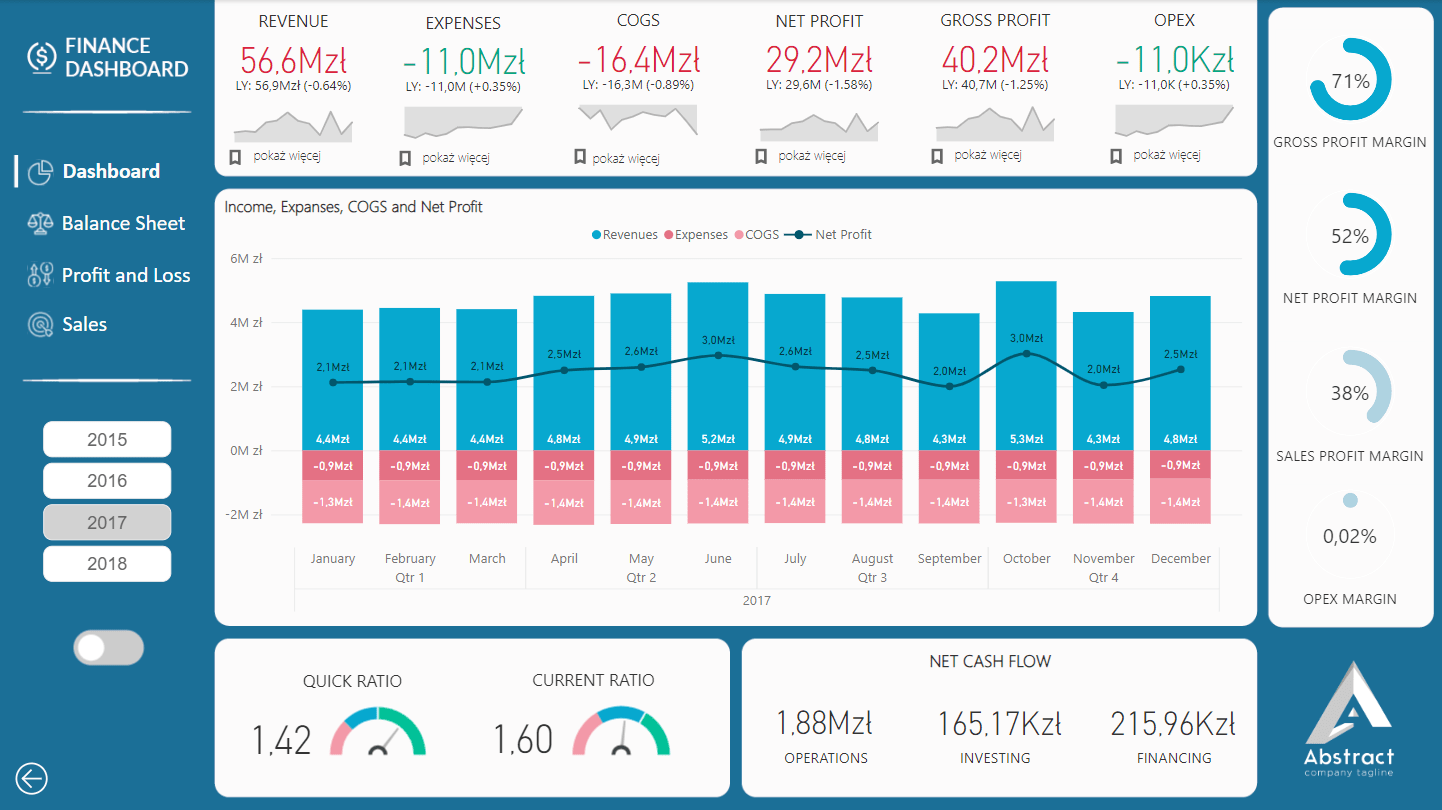Click the bookmark icon under Net Profit

click(760, 155)
